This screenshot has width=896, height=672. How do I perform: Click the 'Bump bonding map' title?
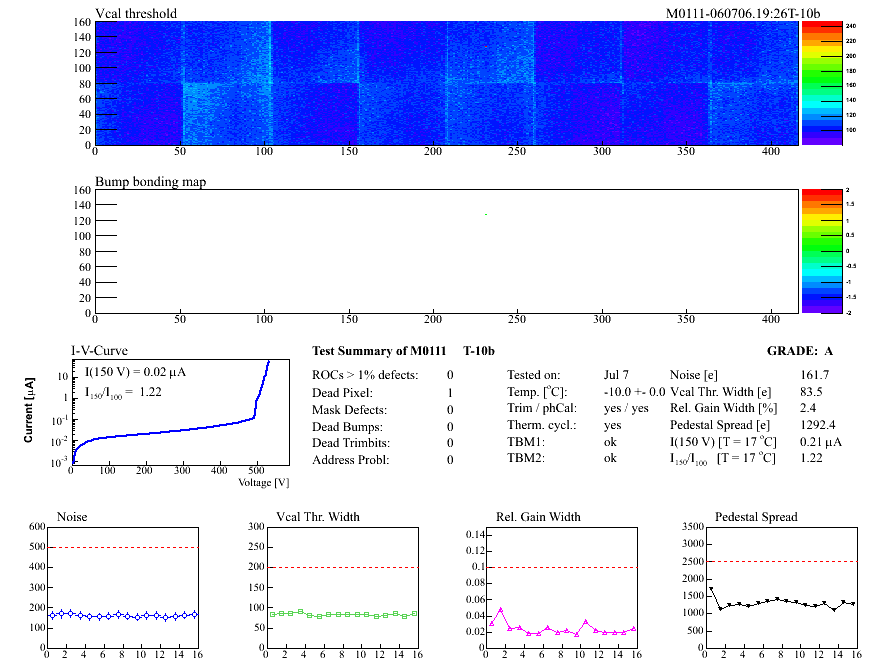tap(150, 182)
